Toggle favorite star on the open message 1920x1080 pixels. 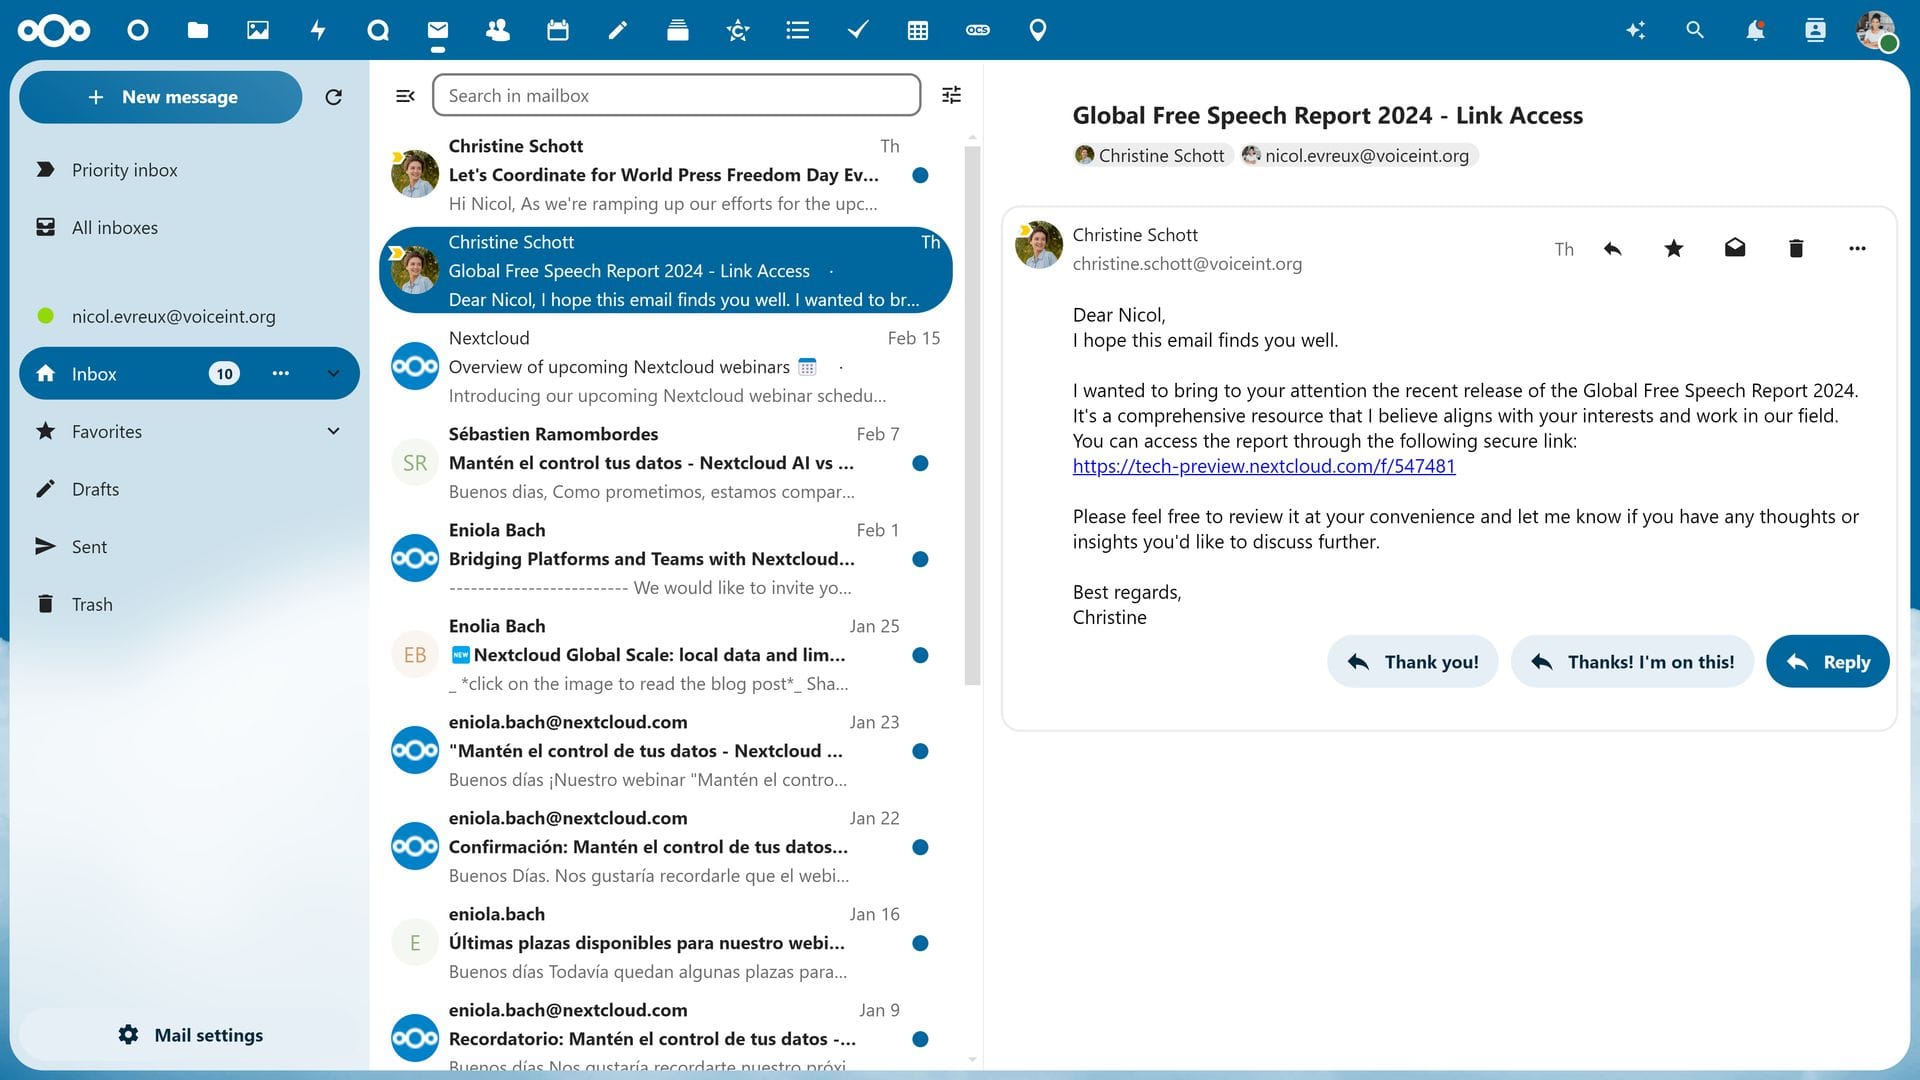1674,249
